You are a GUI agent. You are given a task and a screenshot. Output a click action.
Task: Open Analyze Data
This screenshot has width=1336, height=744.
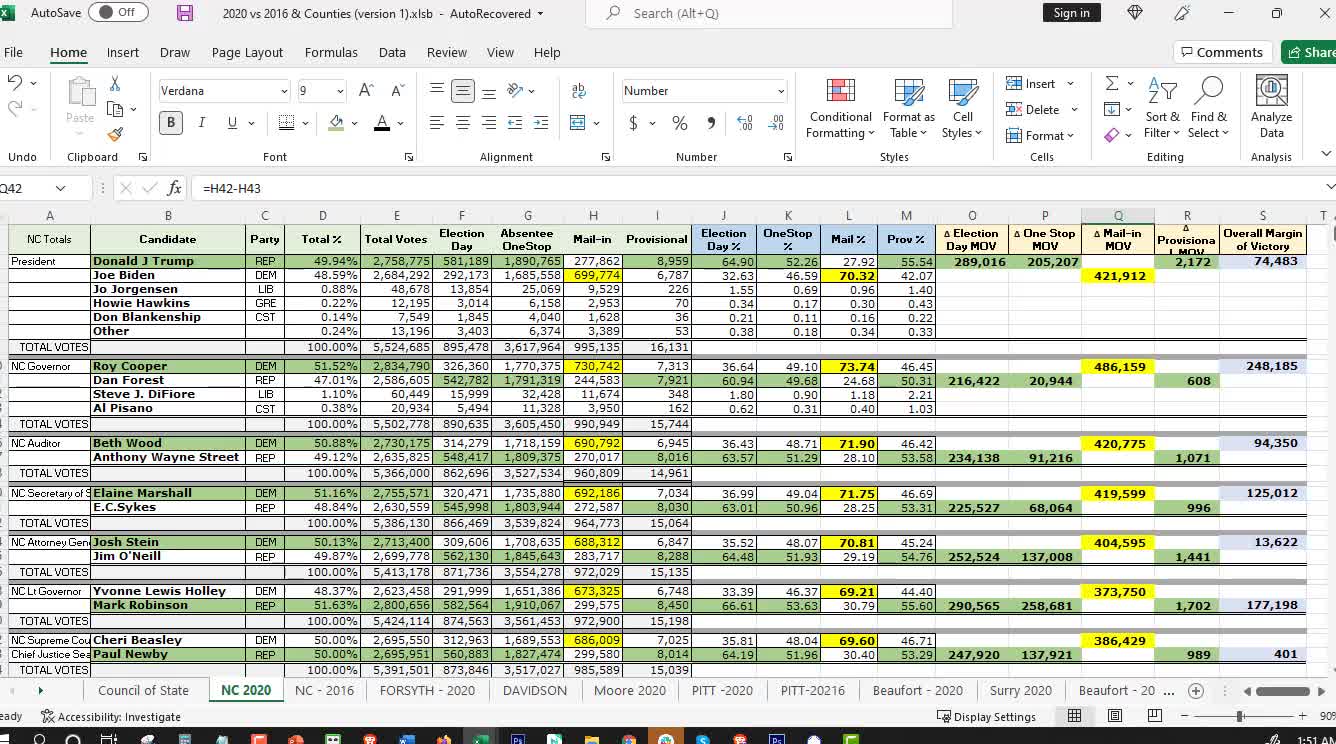(x=1271, y=108)
